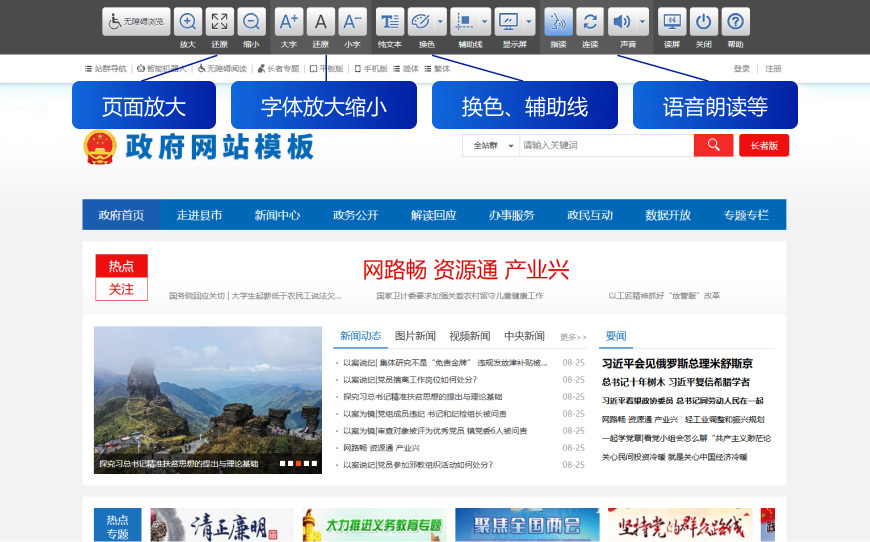This screenshot has height=542, width=870.
Task: Switch to plain text mode (纯文本) icon
Action: tap(389, 21)
